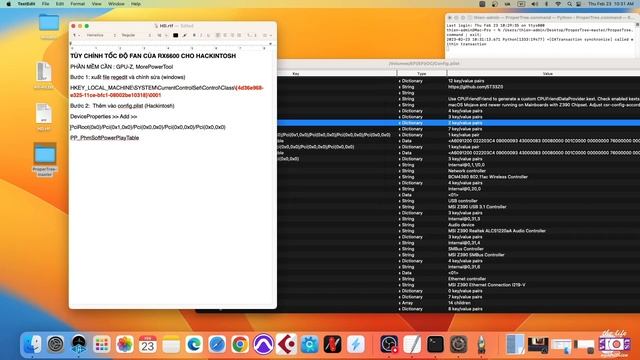Click the red registry GUID text
Viewport: 640px width, 360px height.
167,91
